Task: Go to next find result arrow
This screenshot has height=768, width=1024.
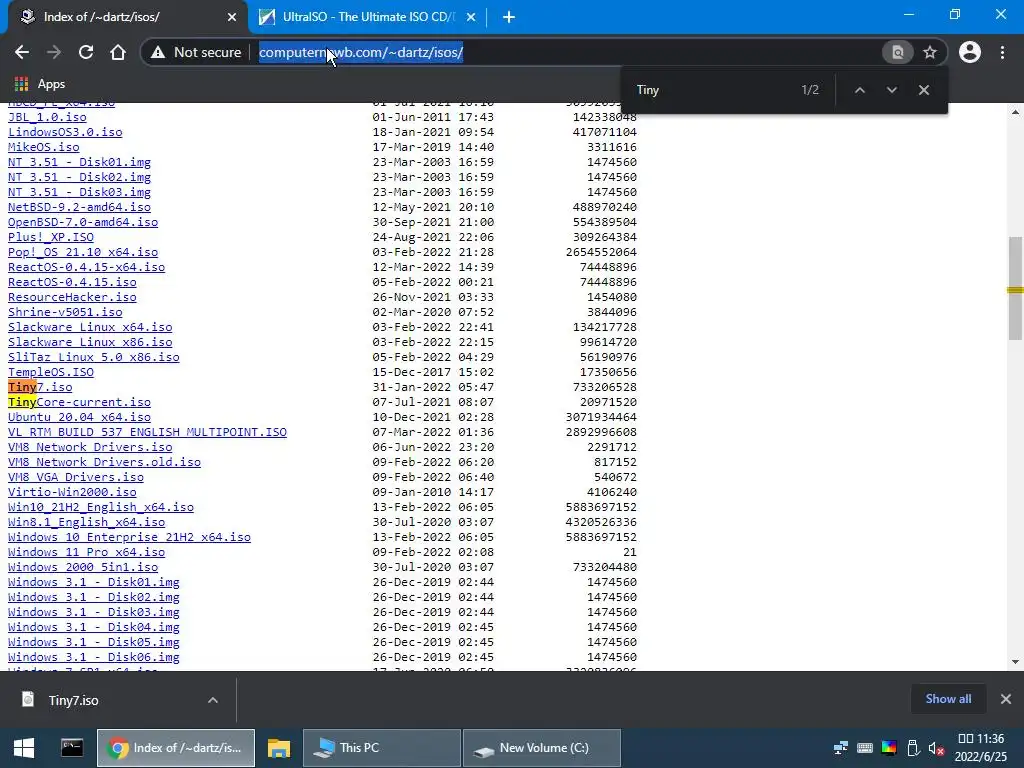Action: coord(891,90)
